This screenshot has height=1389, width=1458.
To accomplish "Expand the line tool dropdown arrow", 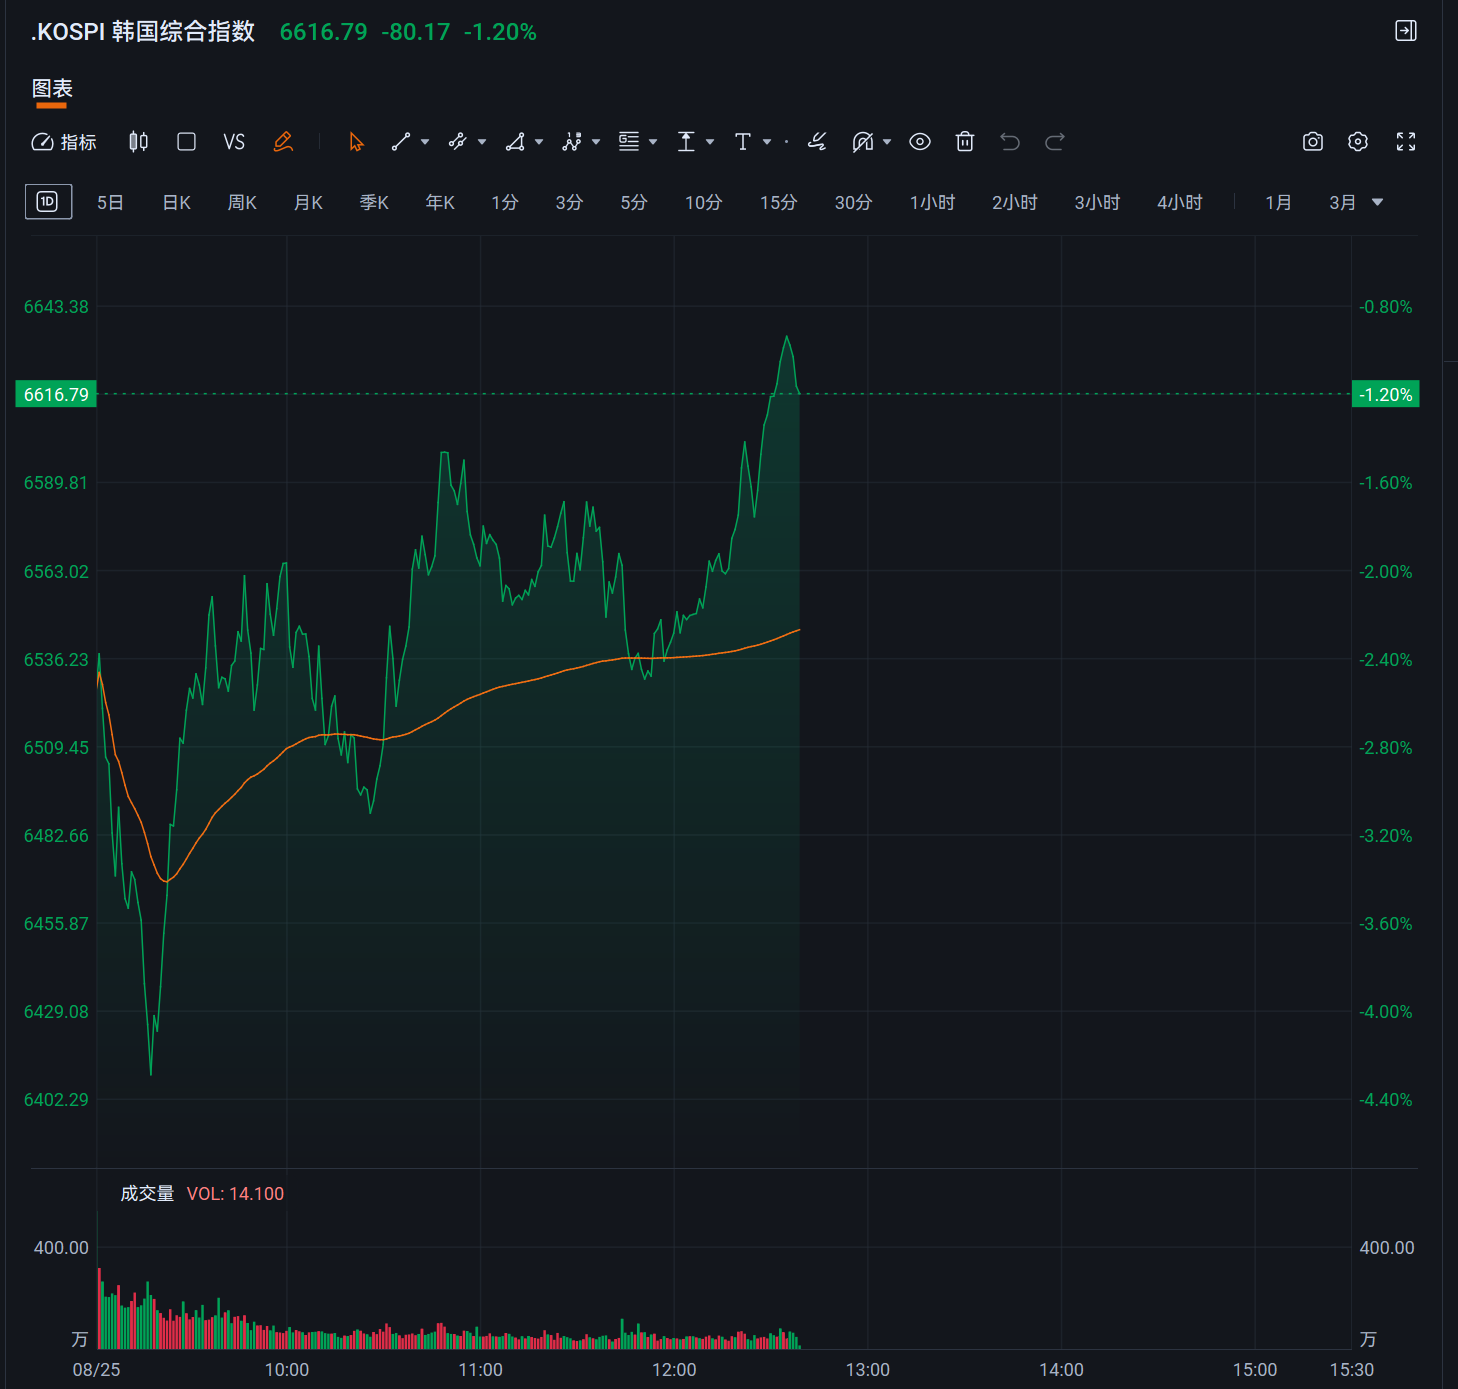I will point(425,142).
